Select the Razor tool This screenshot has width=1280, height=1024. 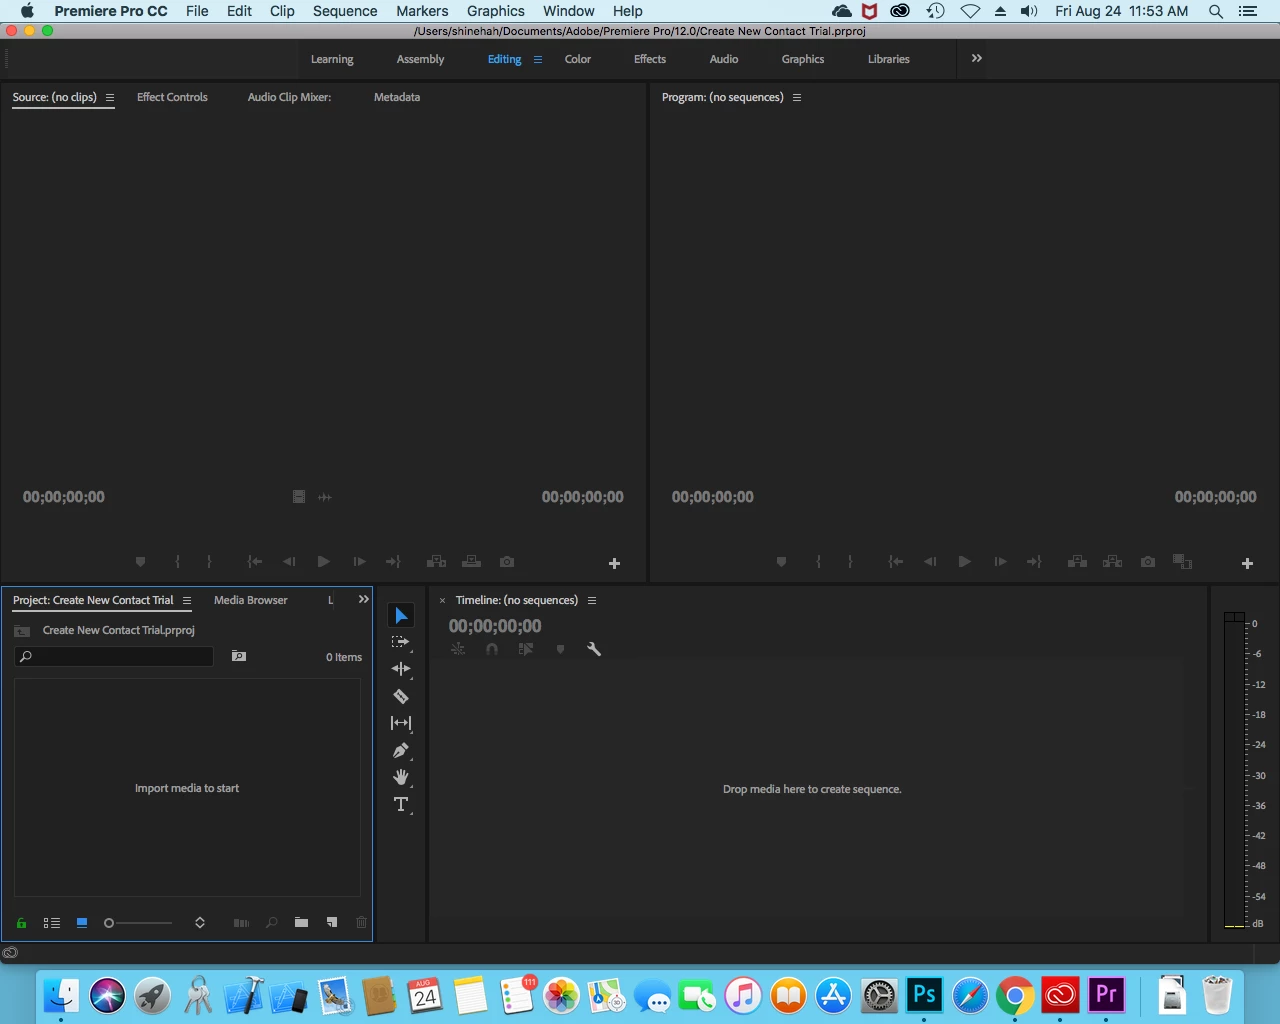pyautogui.click(x=401, y=696)
